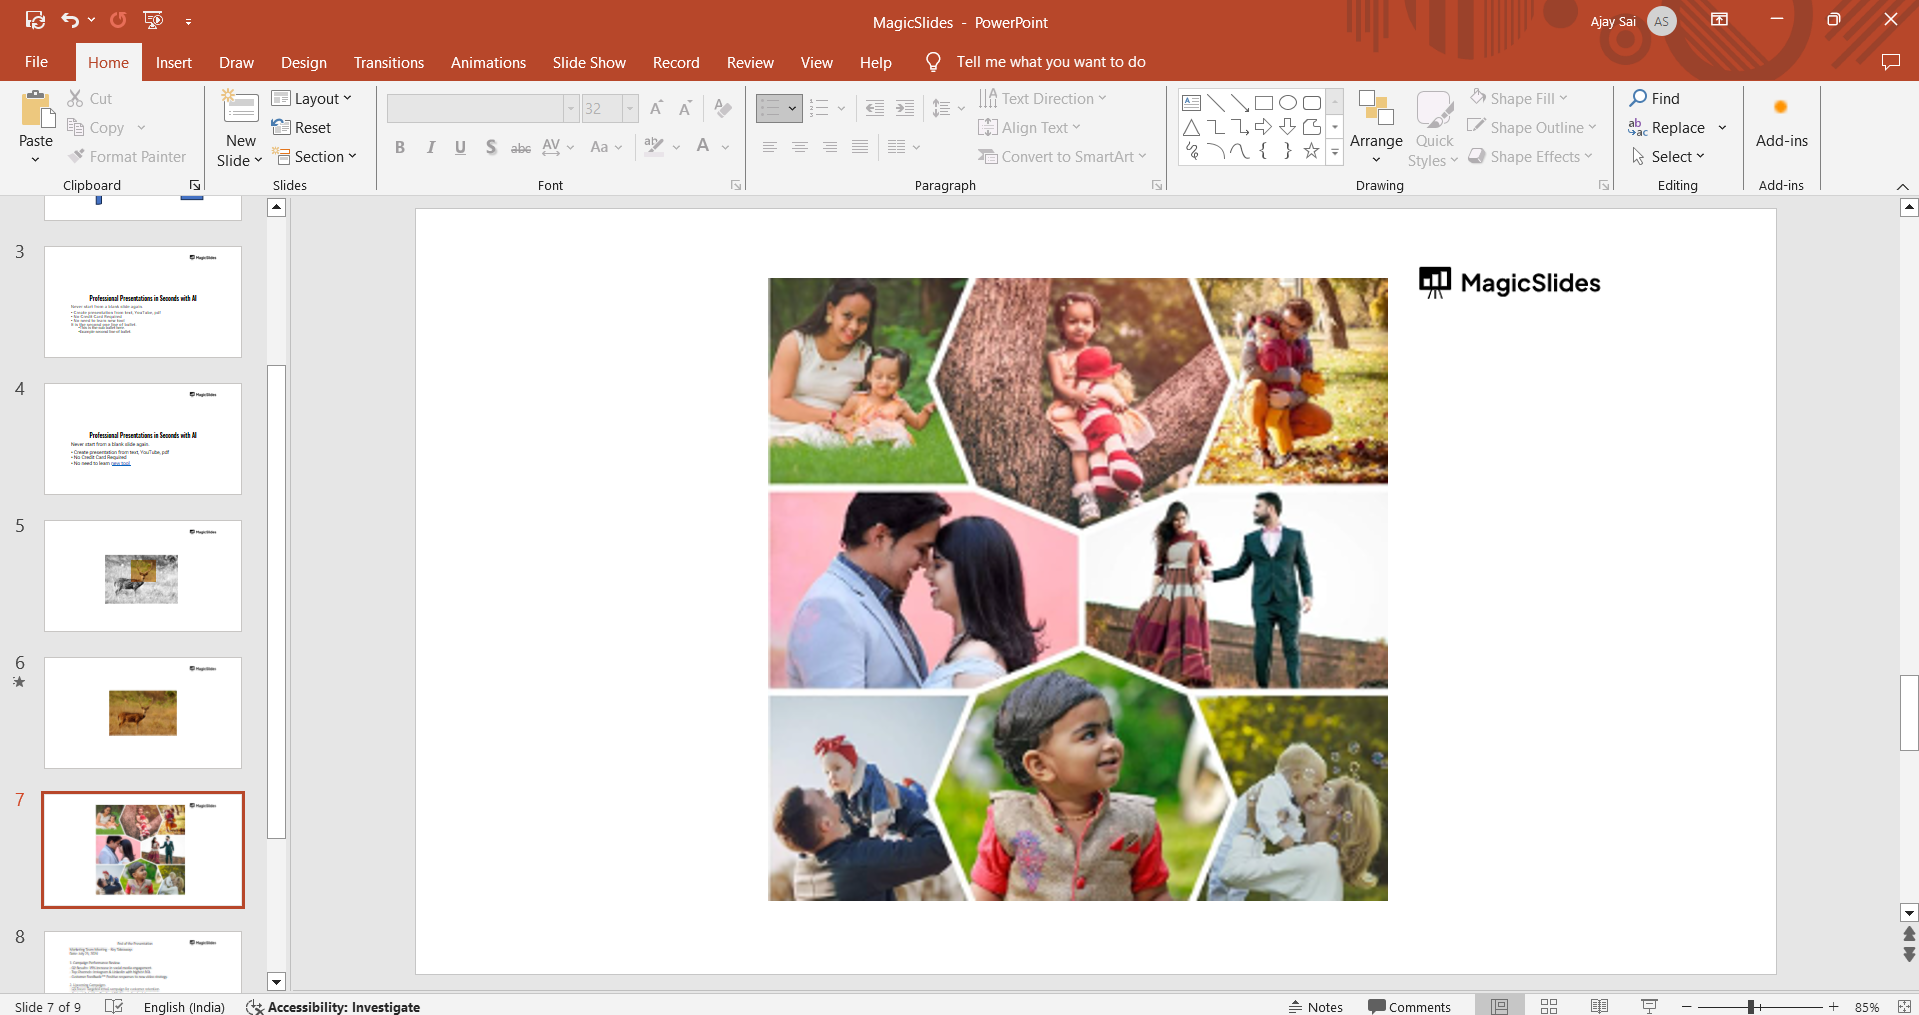This screenshot has height=1015, width=1919.
Task: Insert a New Slide
Action: [x=240, y=108]
